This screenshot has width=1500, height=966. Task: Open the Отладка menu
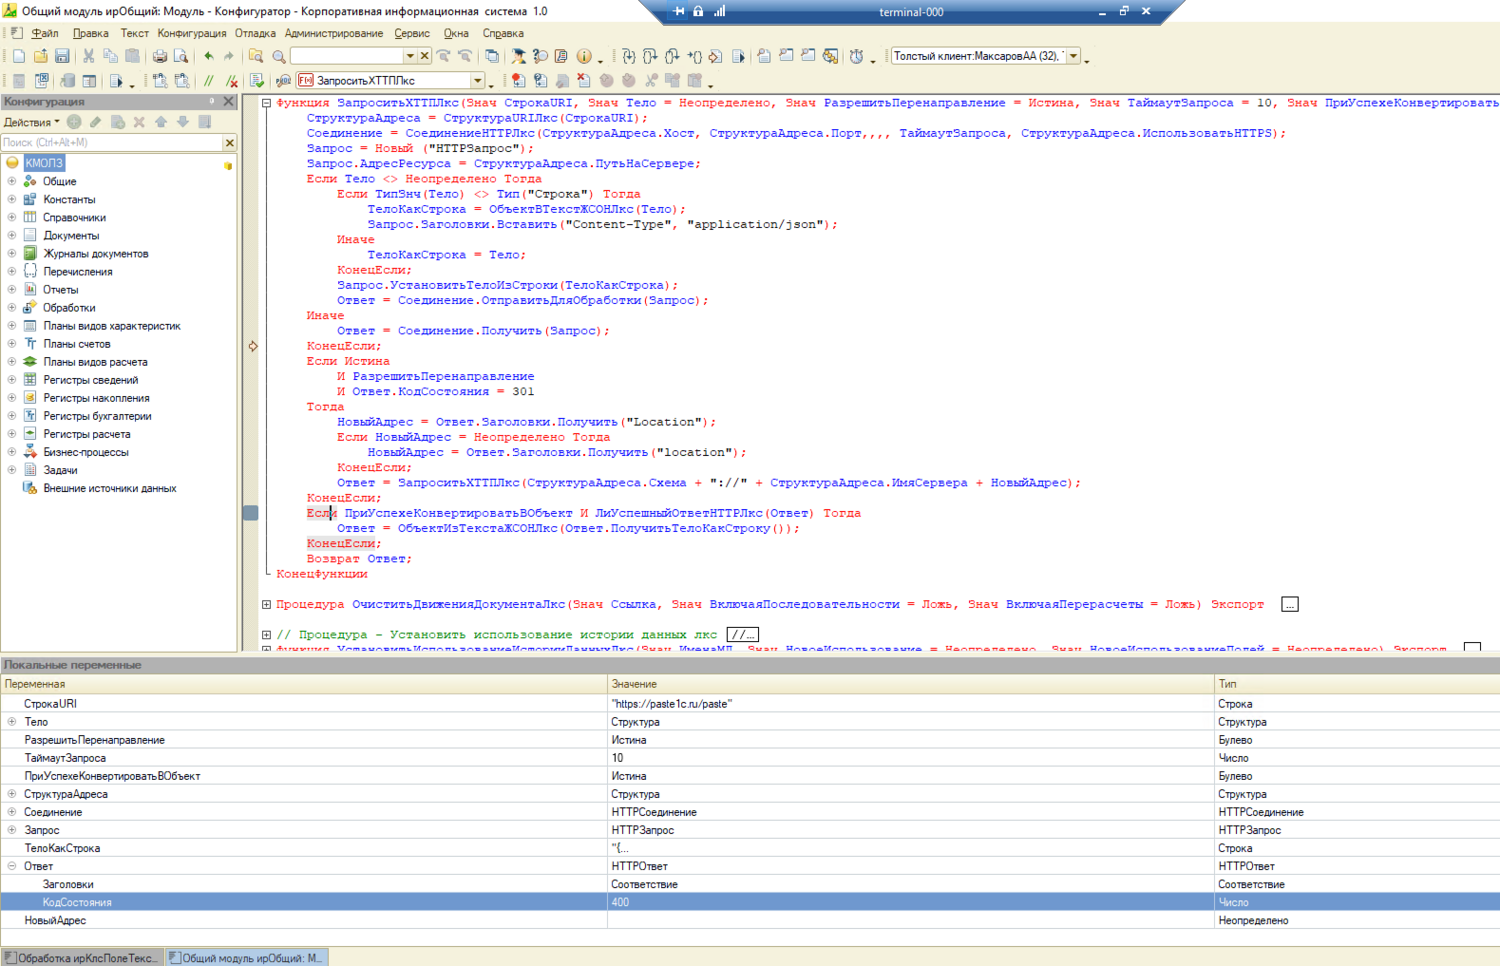click(x=255, y=33)
